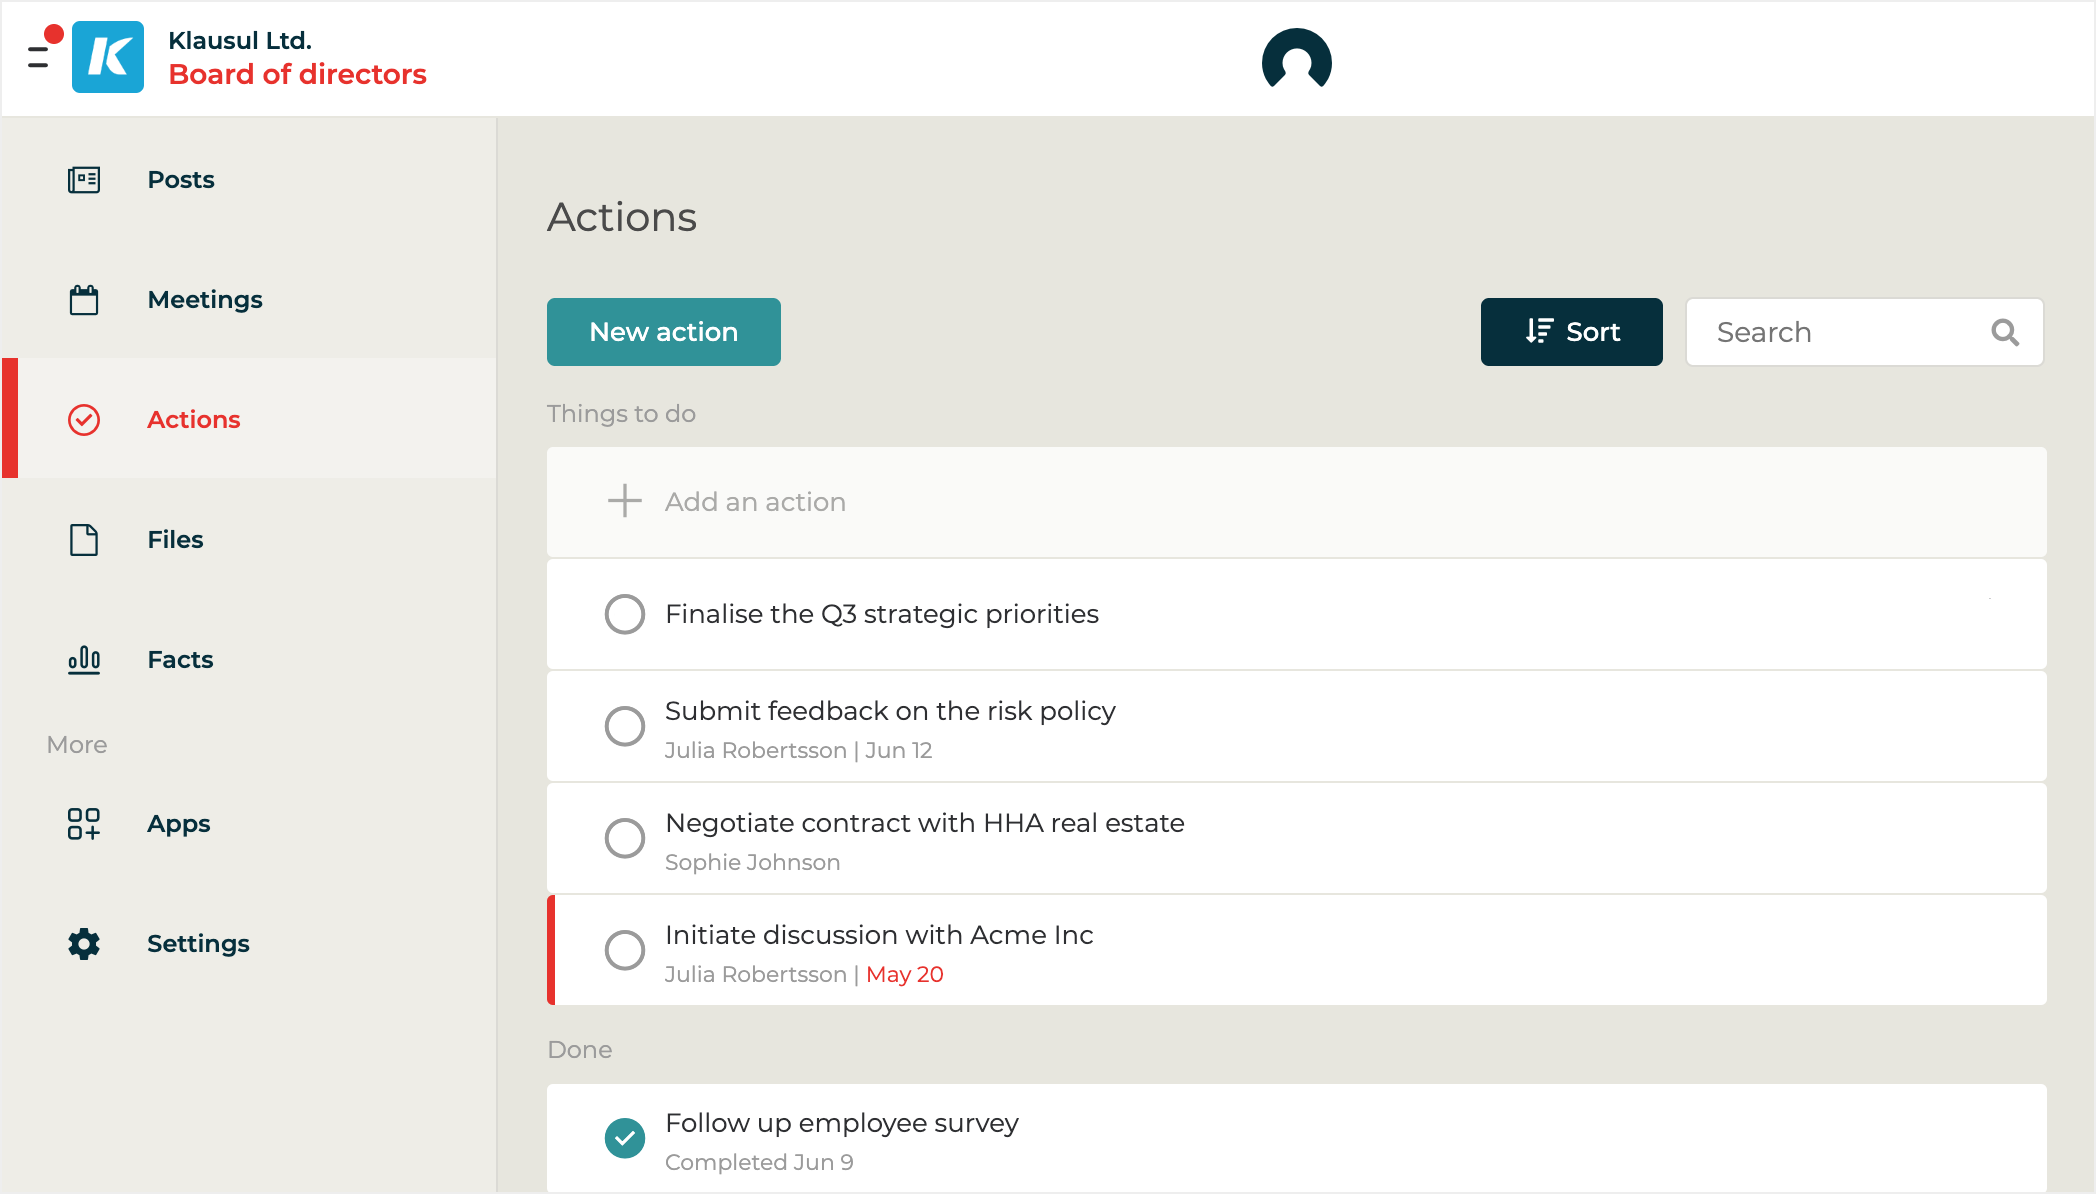Click the Apps grid icon

(84, 824)
